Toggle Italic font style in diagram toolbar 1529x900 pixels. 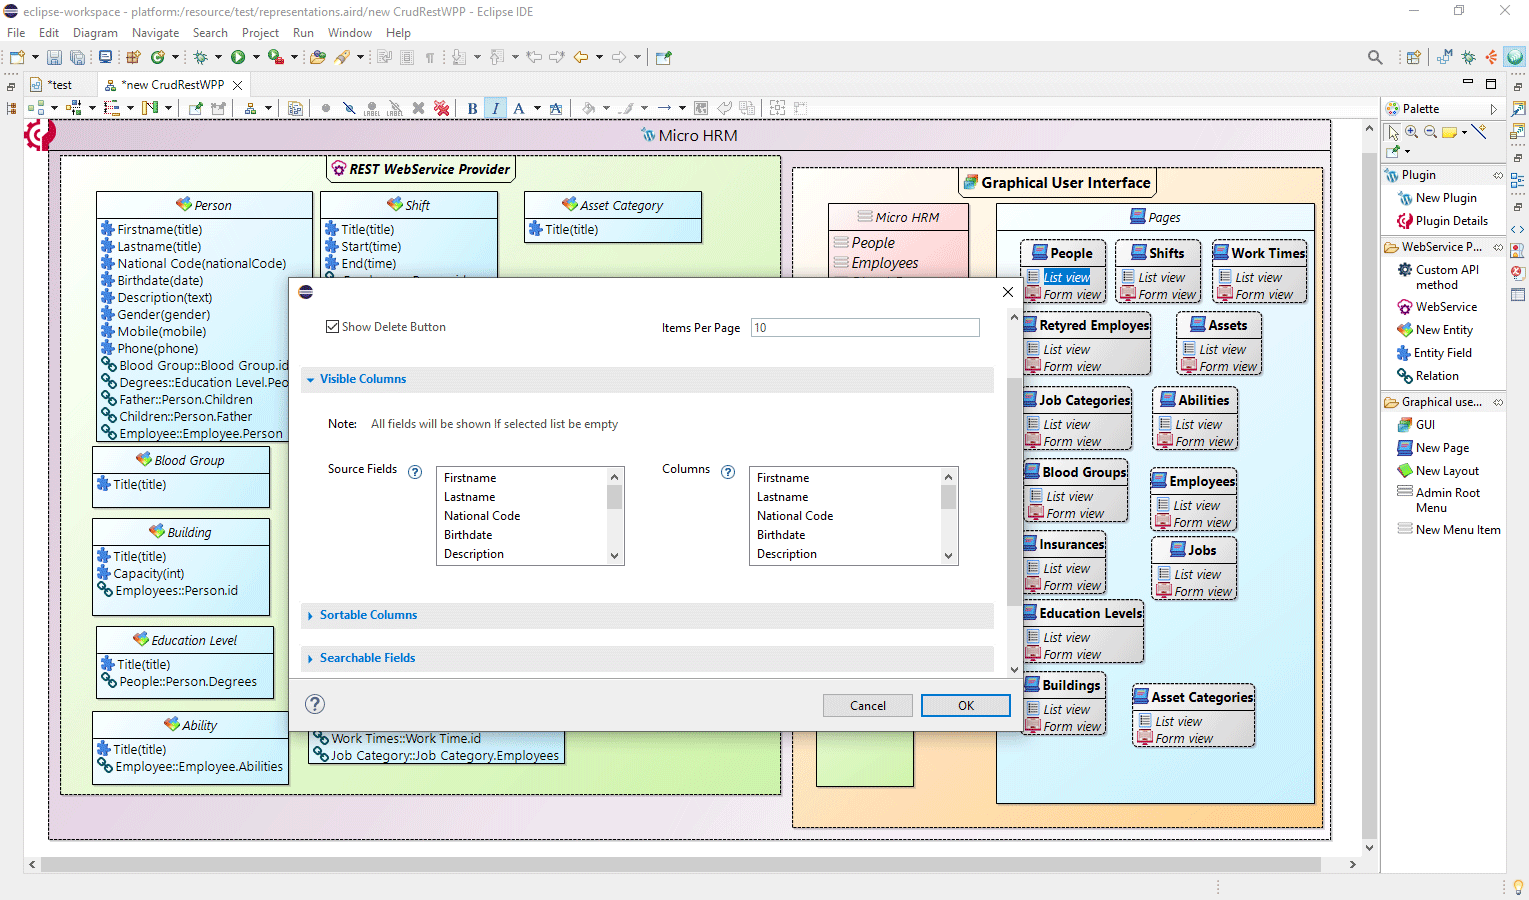tap(495, 108)
